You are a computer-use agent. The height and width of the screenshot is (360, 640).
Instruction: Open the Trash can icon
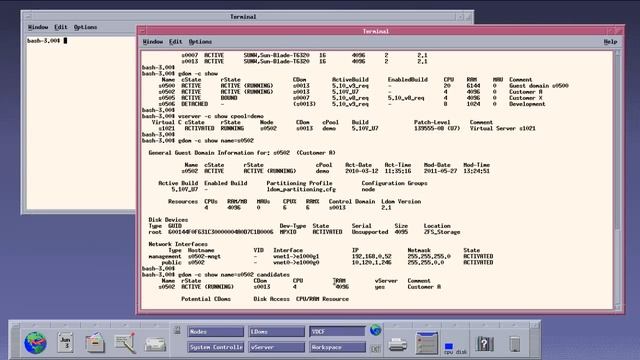[515, 344]
